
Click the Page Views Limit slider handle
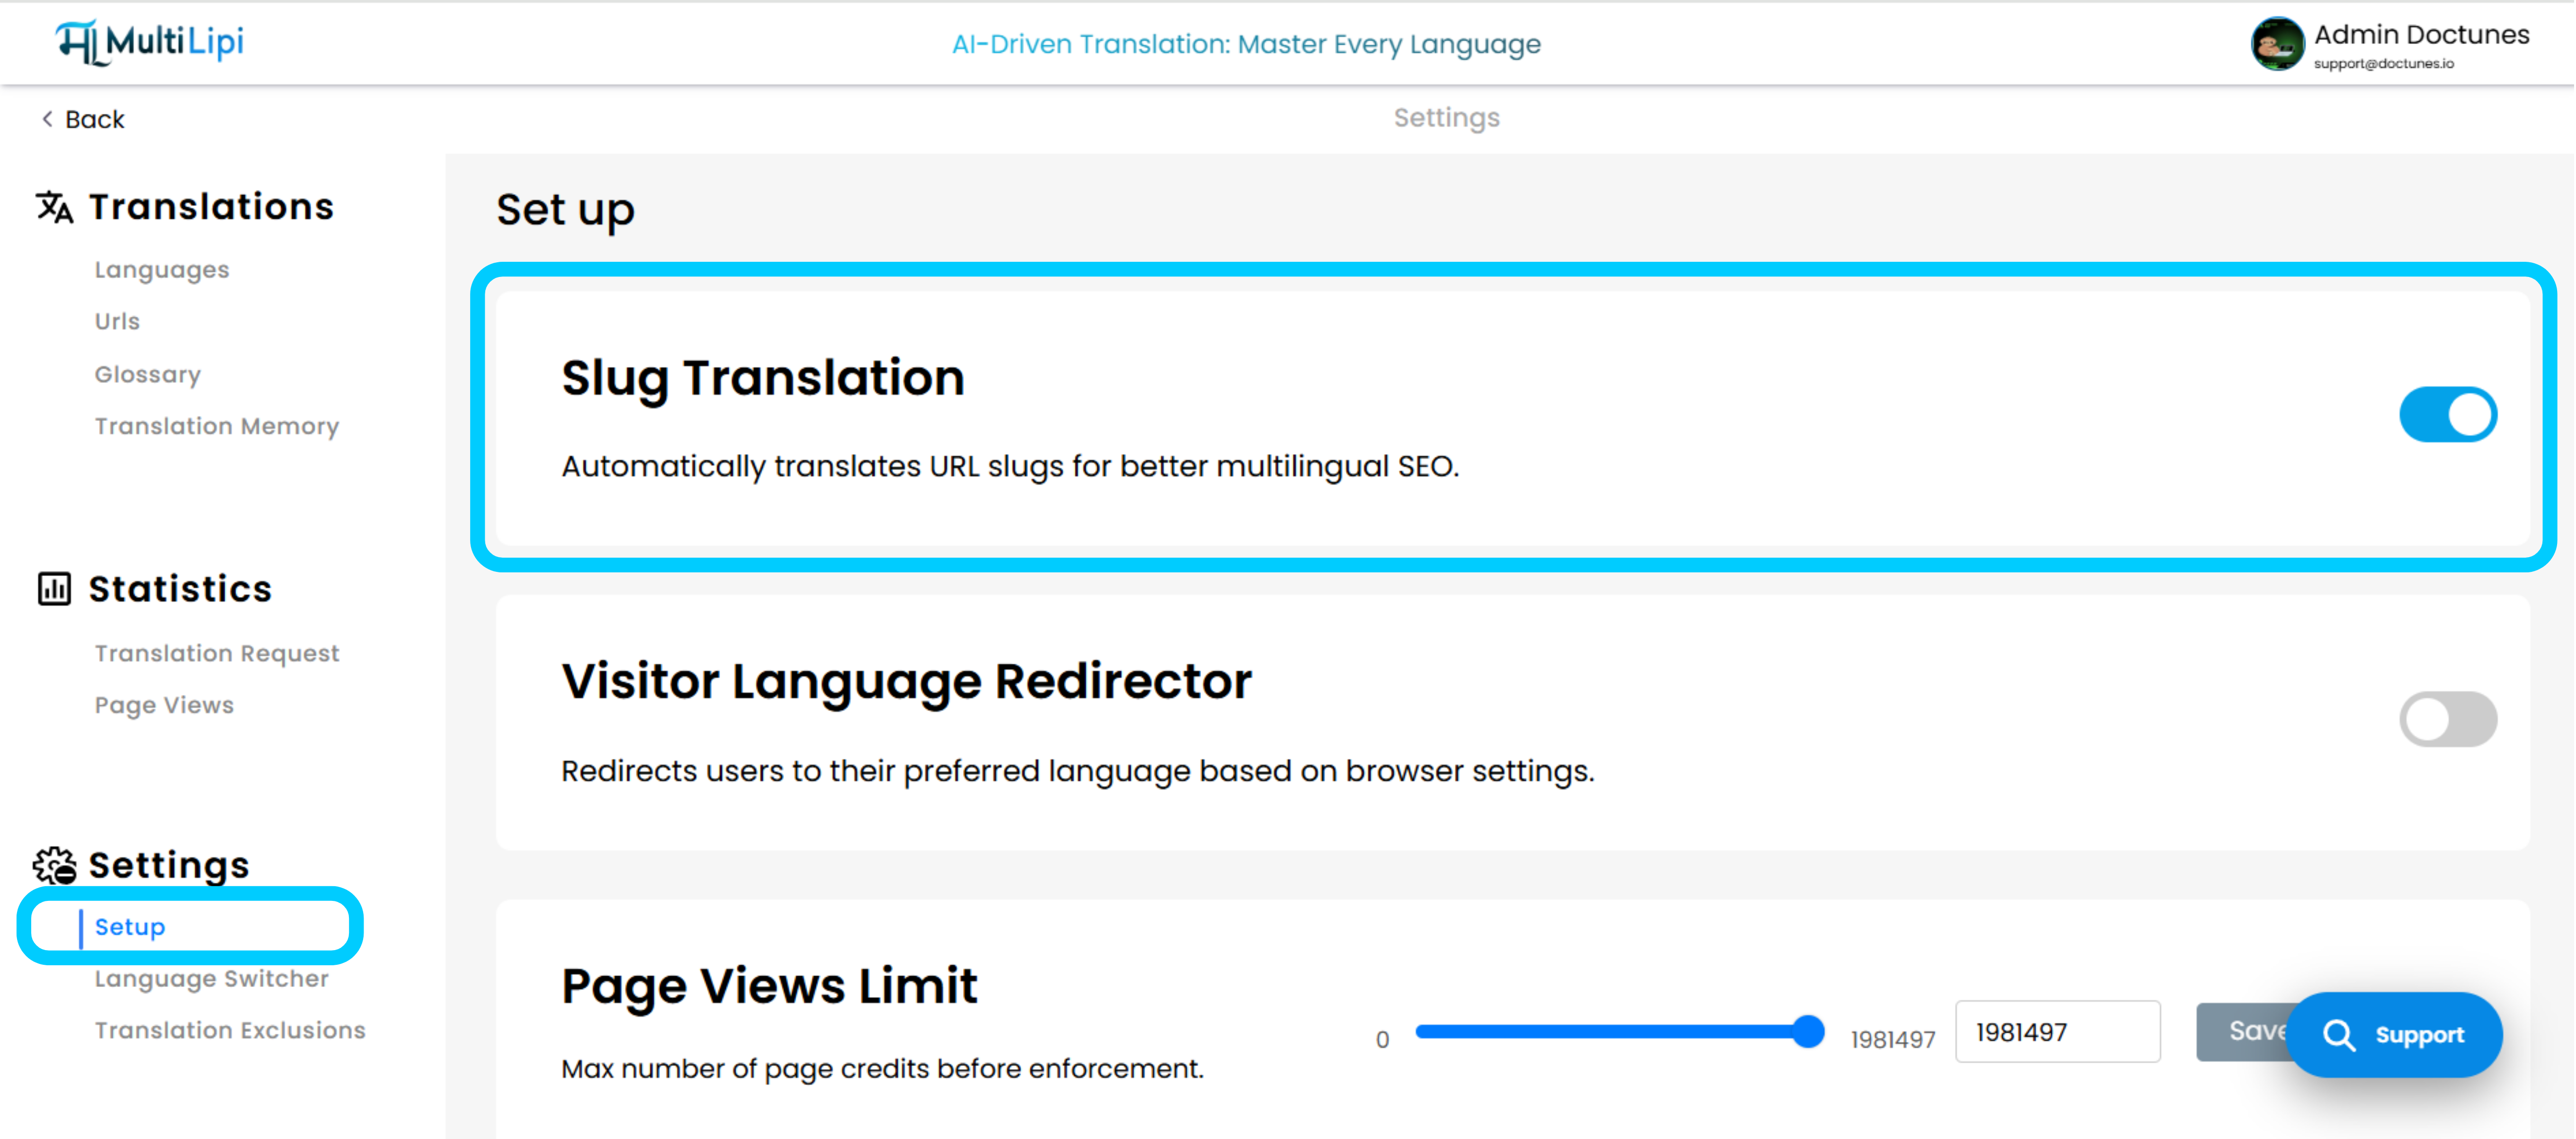click(1808, 1031)
